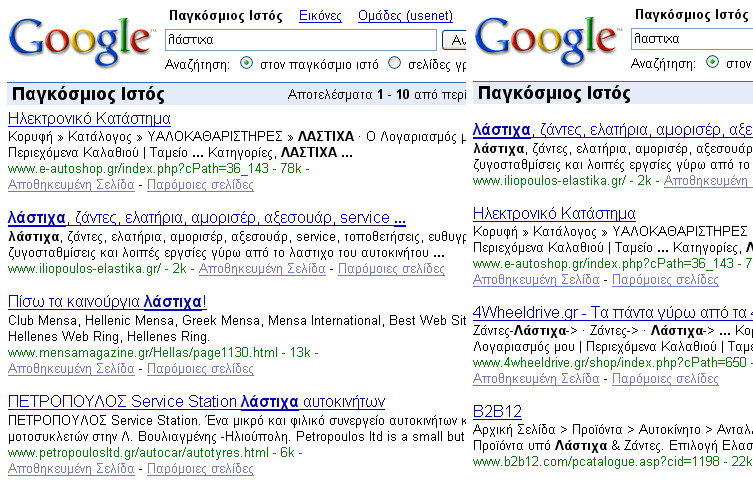
Task: Open similar pages for 4wheeldrive.gr result
Action: point(665,379)
